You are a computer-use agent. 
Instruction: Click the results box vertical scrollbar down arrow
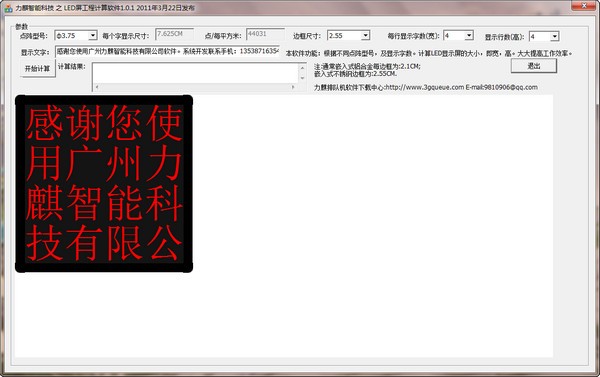(302, 78)
